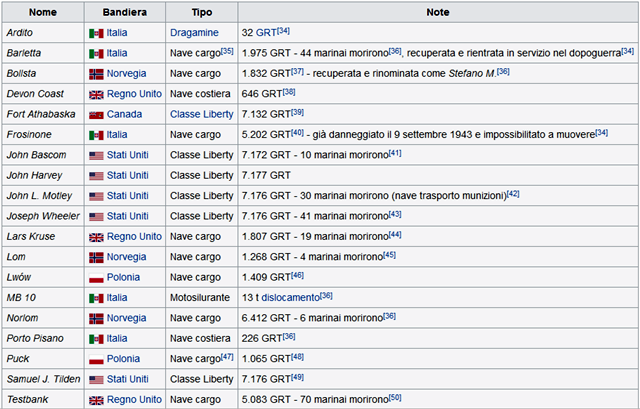Click the Italian flag icon in Frosinone row

coord(96,136)
